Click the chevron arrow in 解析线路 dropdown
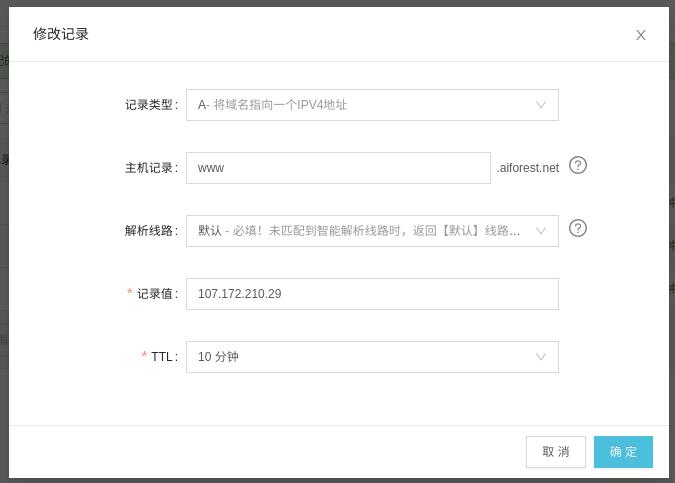This screenshot has width=675, height=483. click(541, 231)
